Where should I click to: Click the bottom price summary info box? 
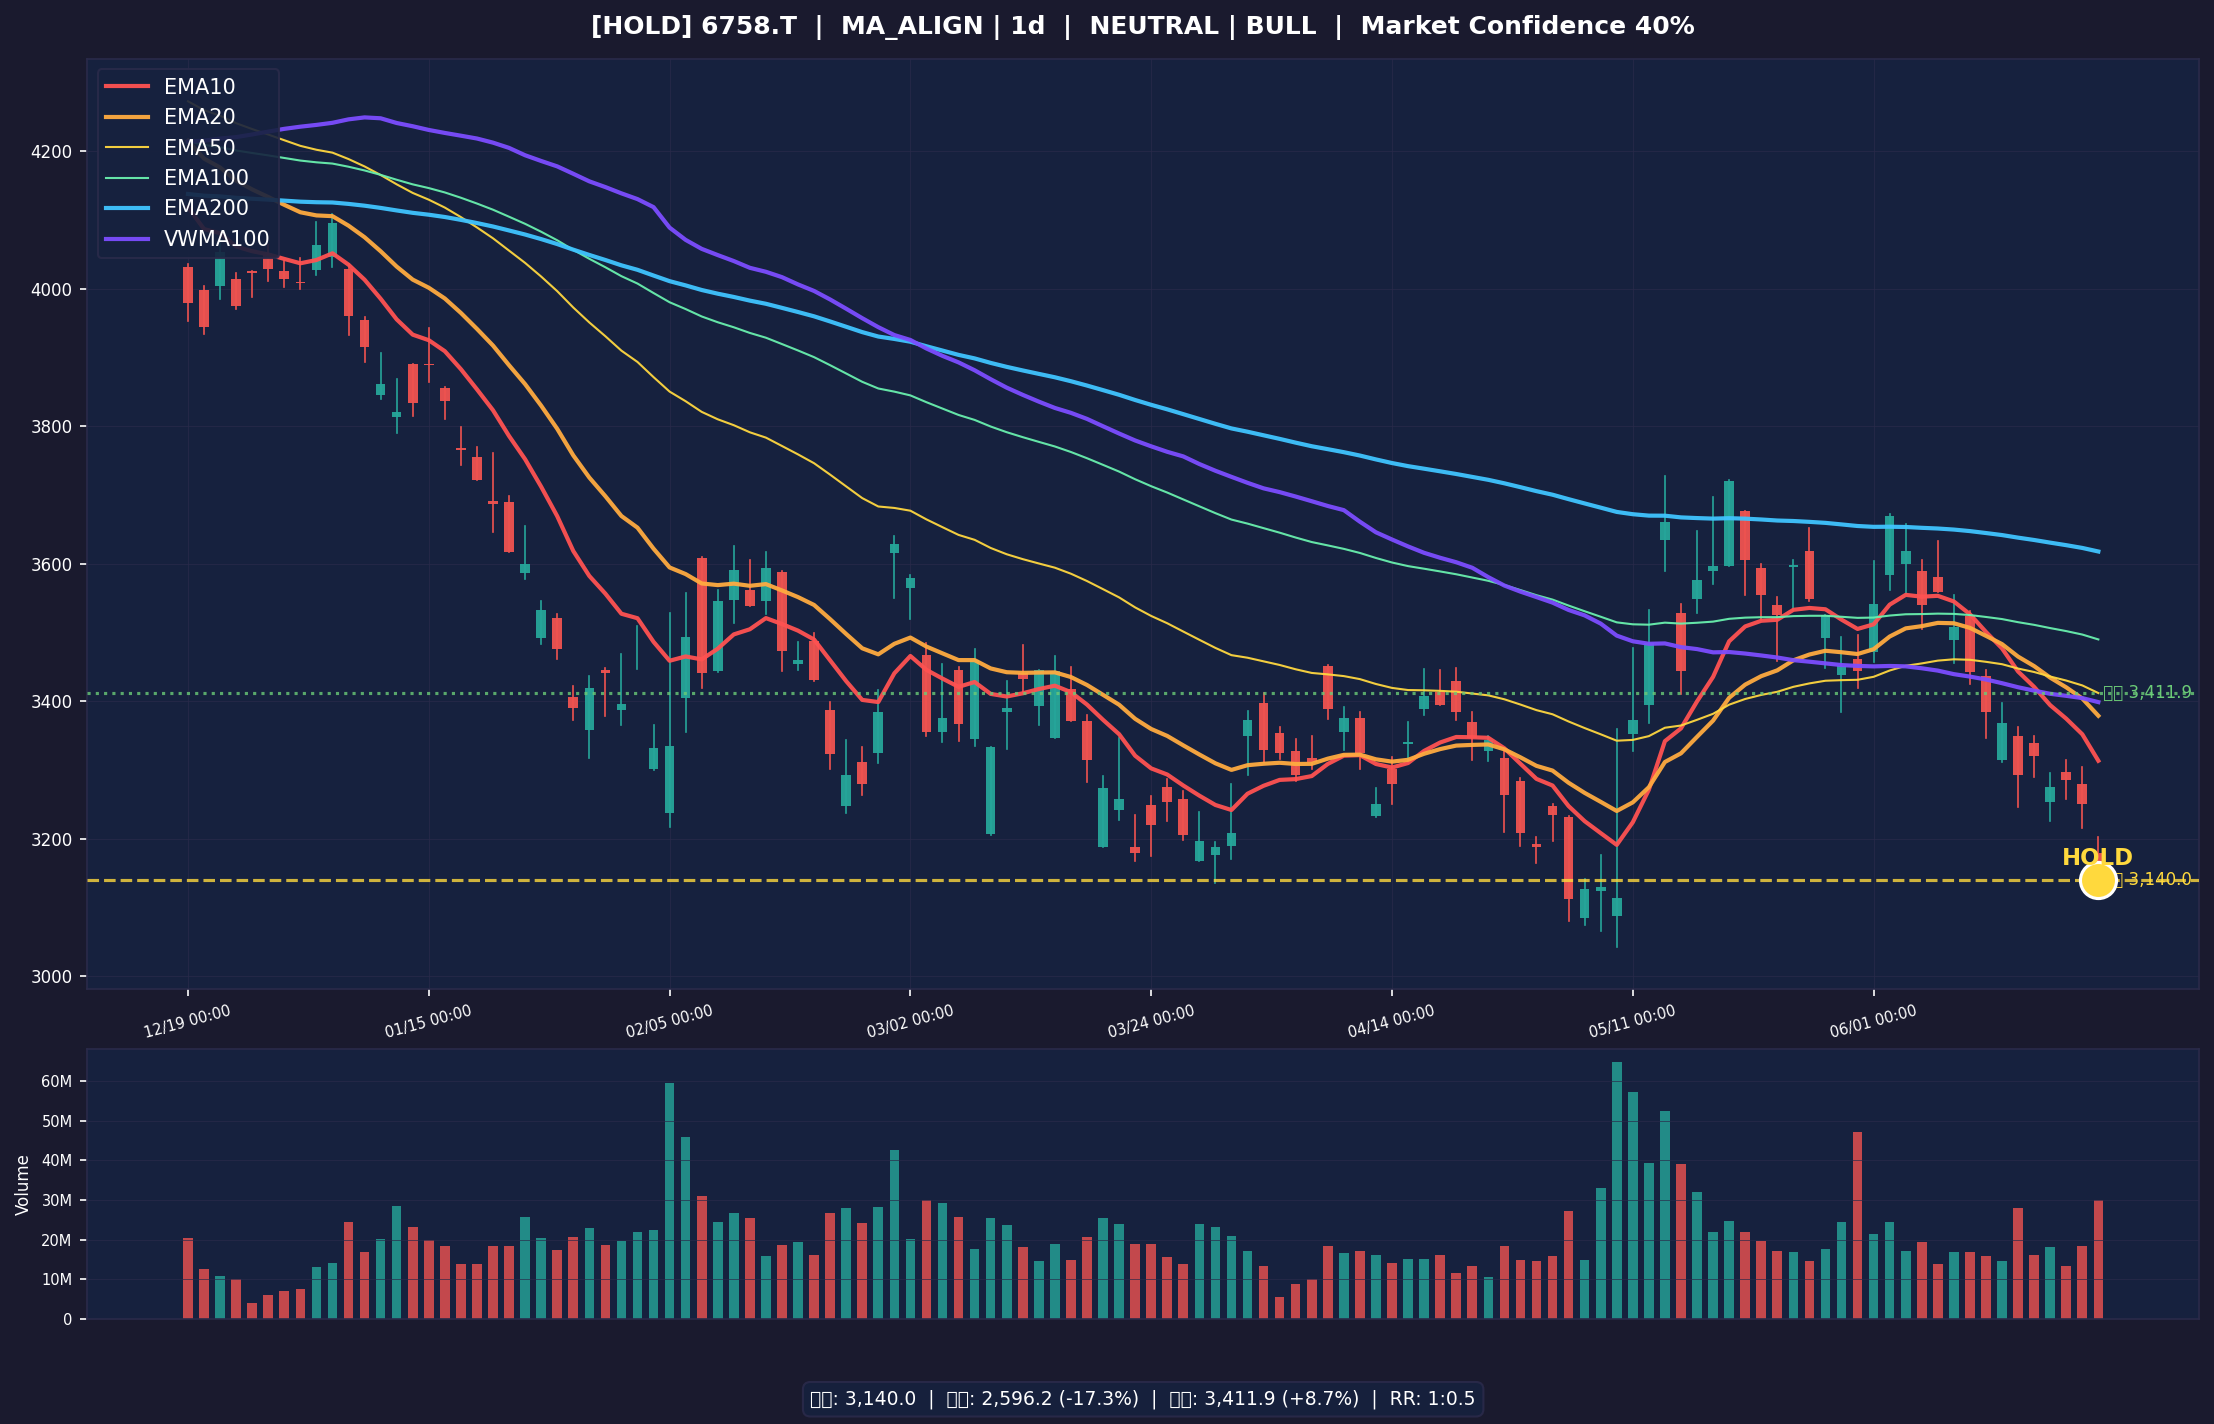tap(1142, 1398)
